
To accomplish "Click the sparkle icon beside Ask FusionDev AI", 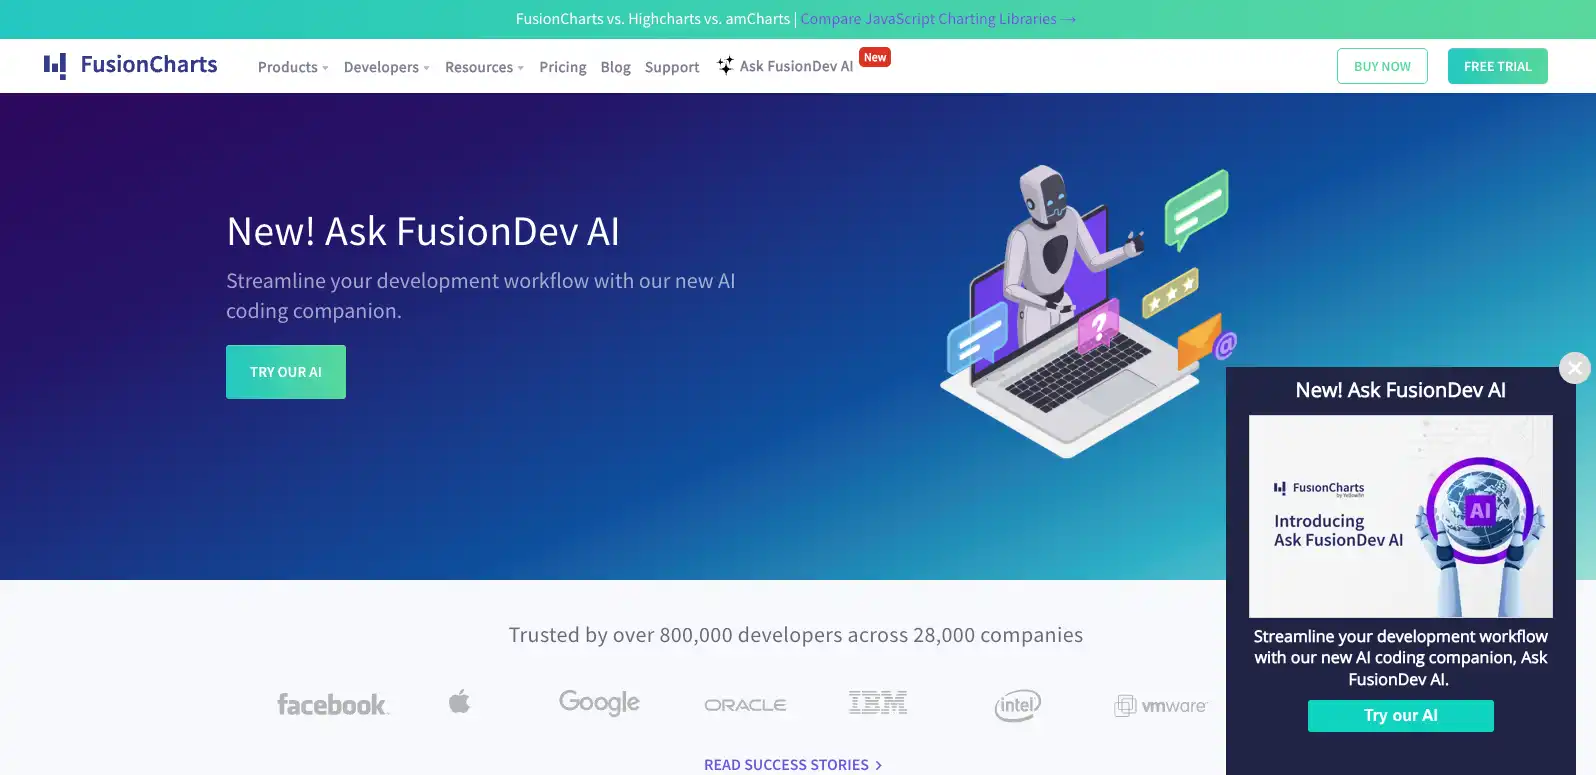I will [725, 66].
